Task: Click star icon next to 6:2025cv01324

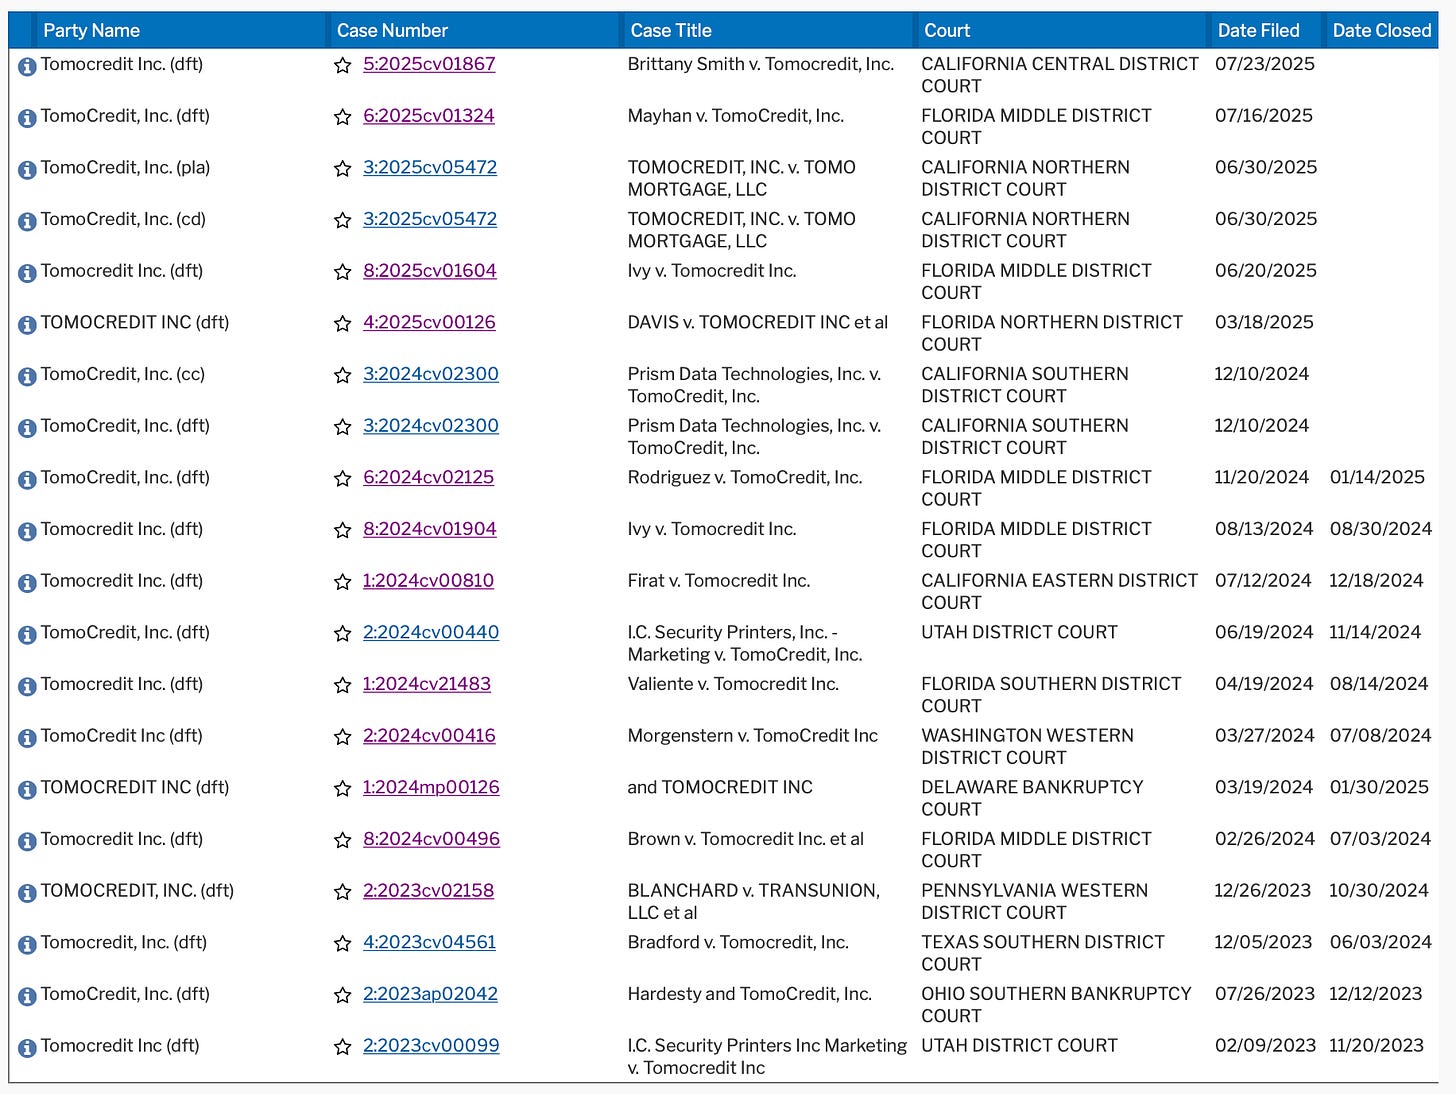Action: coord(342,118)
